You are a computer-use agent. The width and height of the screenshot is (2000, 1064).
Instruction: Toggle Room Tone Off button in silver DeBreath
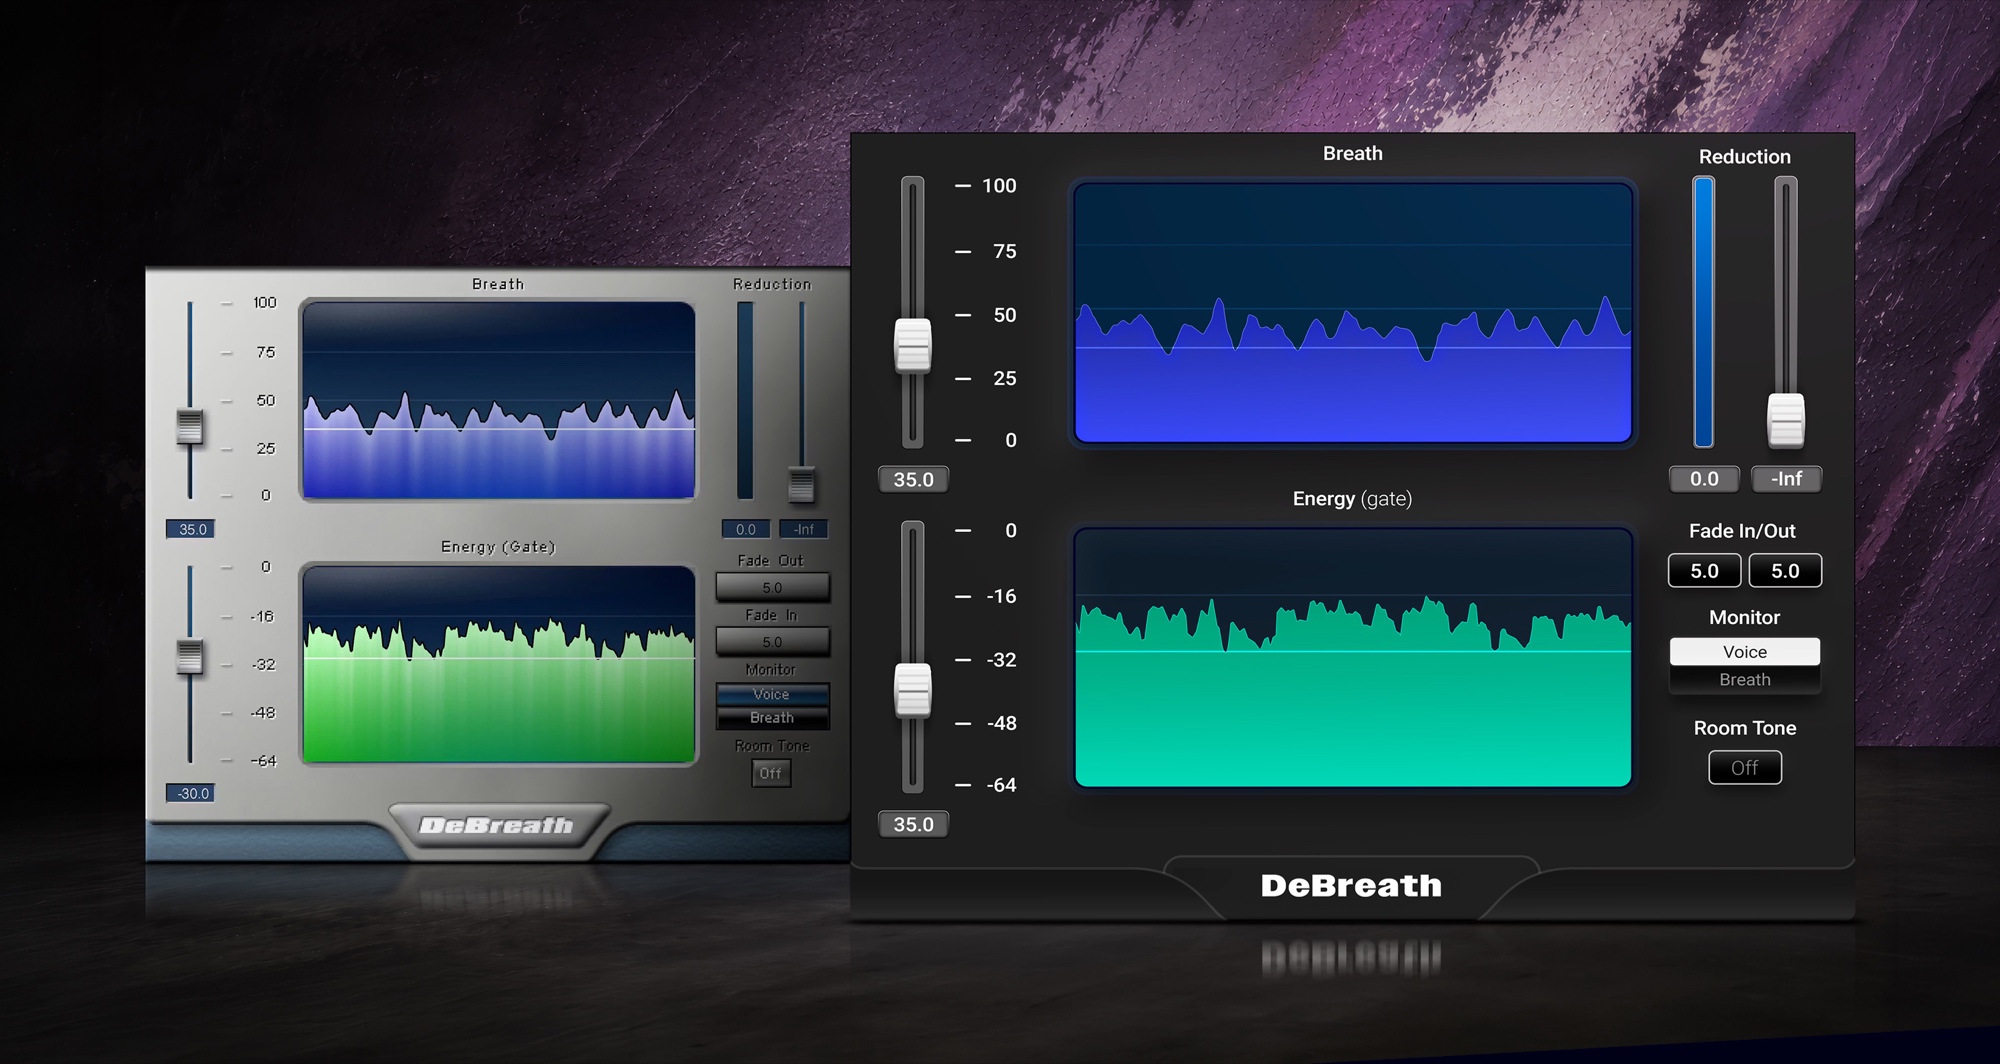pos(771,773)
